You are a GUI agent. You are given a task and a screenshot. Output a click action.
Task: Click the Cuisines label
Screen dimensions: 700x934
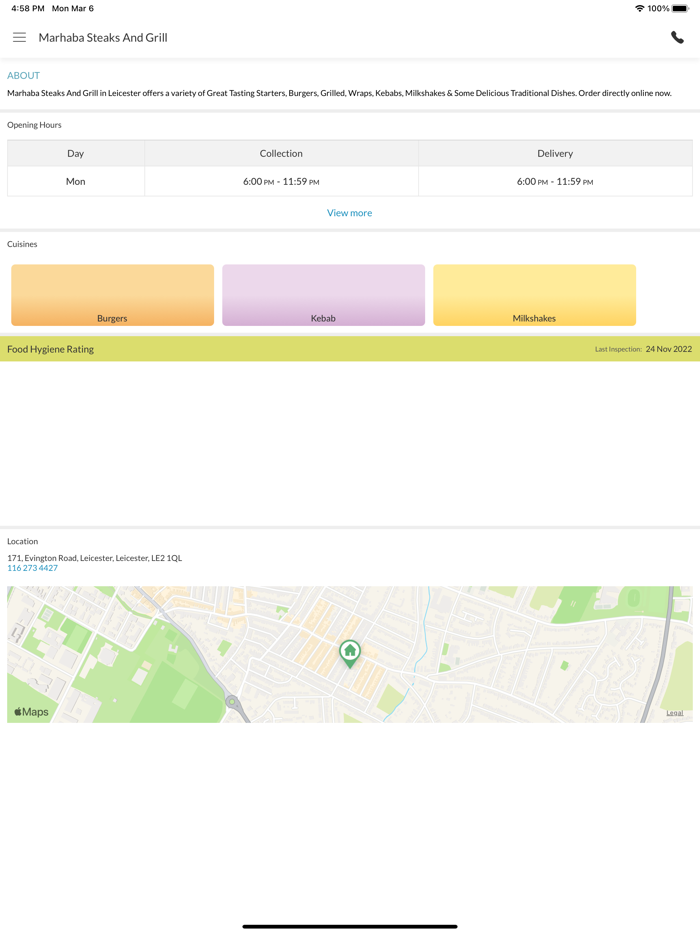22,244
